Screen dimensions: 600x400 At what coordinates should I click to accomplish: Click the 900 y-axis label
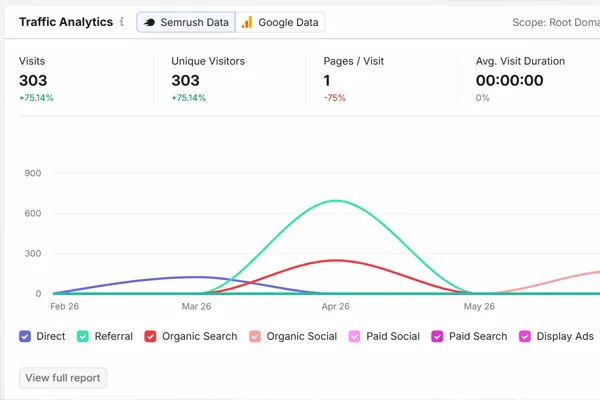pyautogui.click(x=33, y=173)
